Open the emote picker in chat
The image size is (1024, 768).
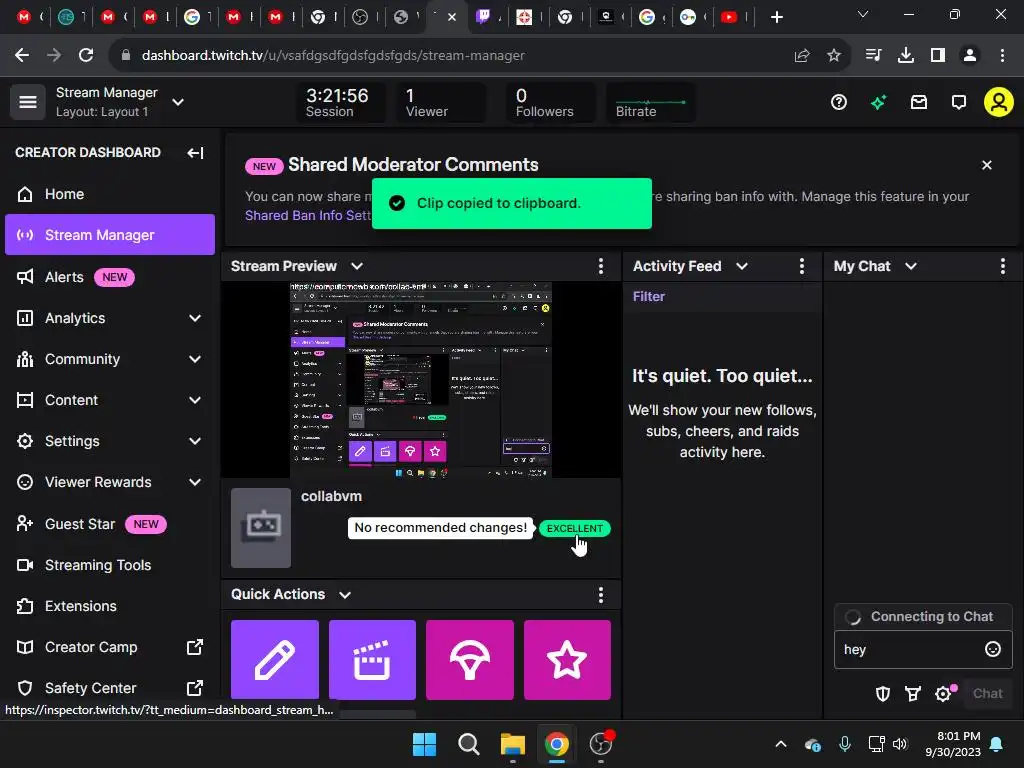[x=993, y=649]
